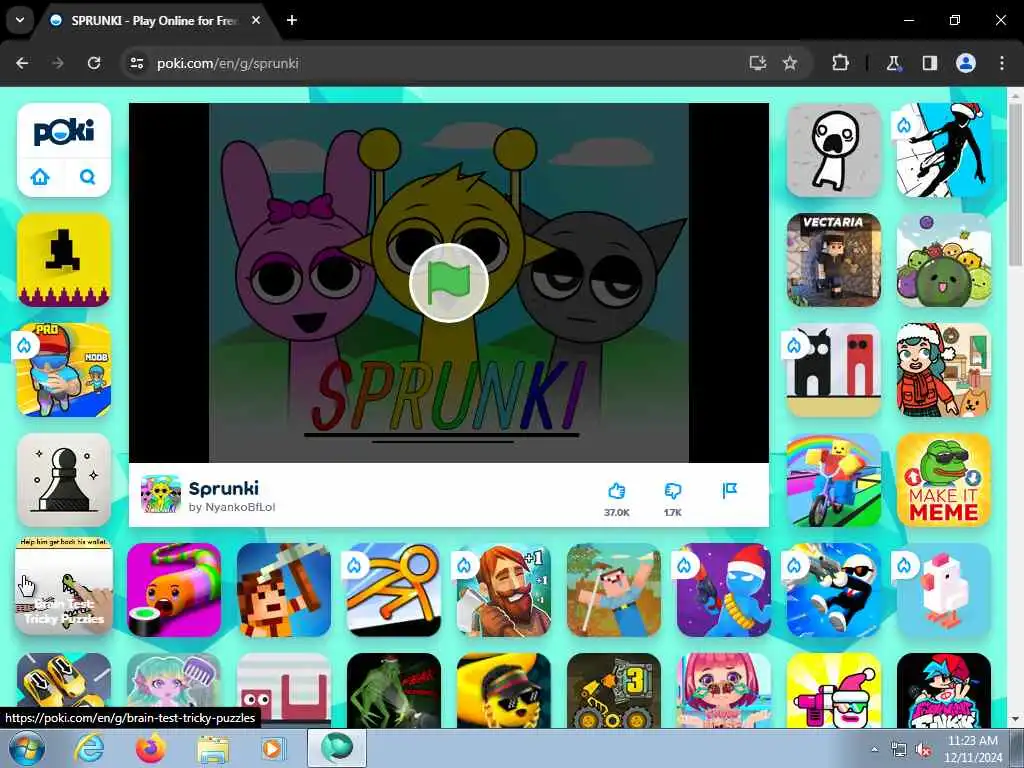The width and height of the screenshot is (1024, 768).
Task: Open developer NyankoBfLol link
Action: coord(231,507)
